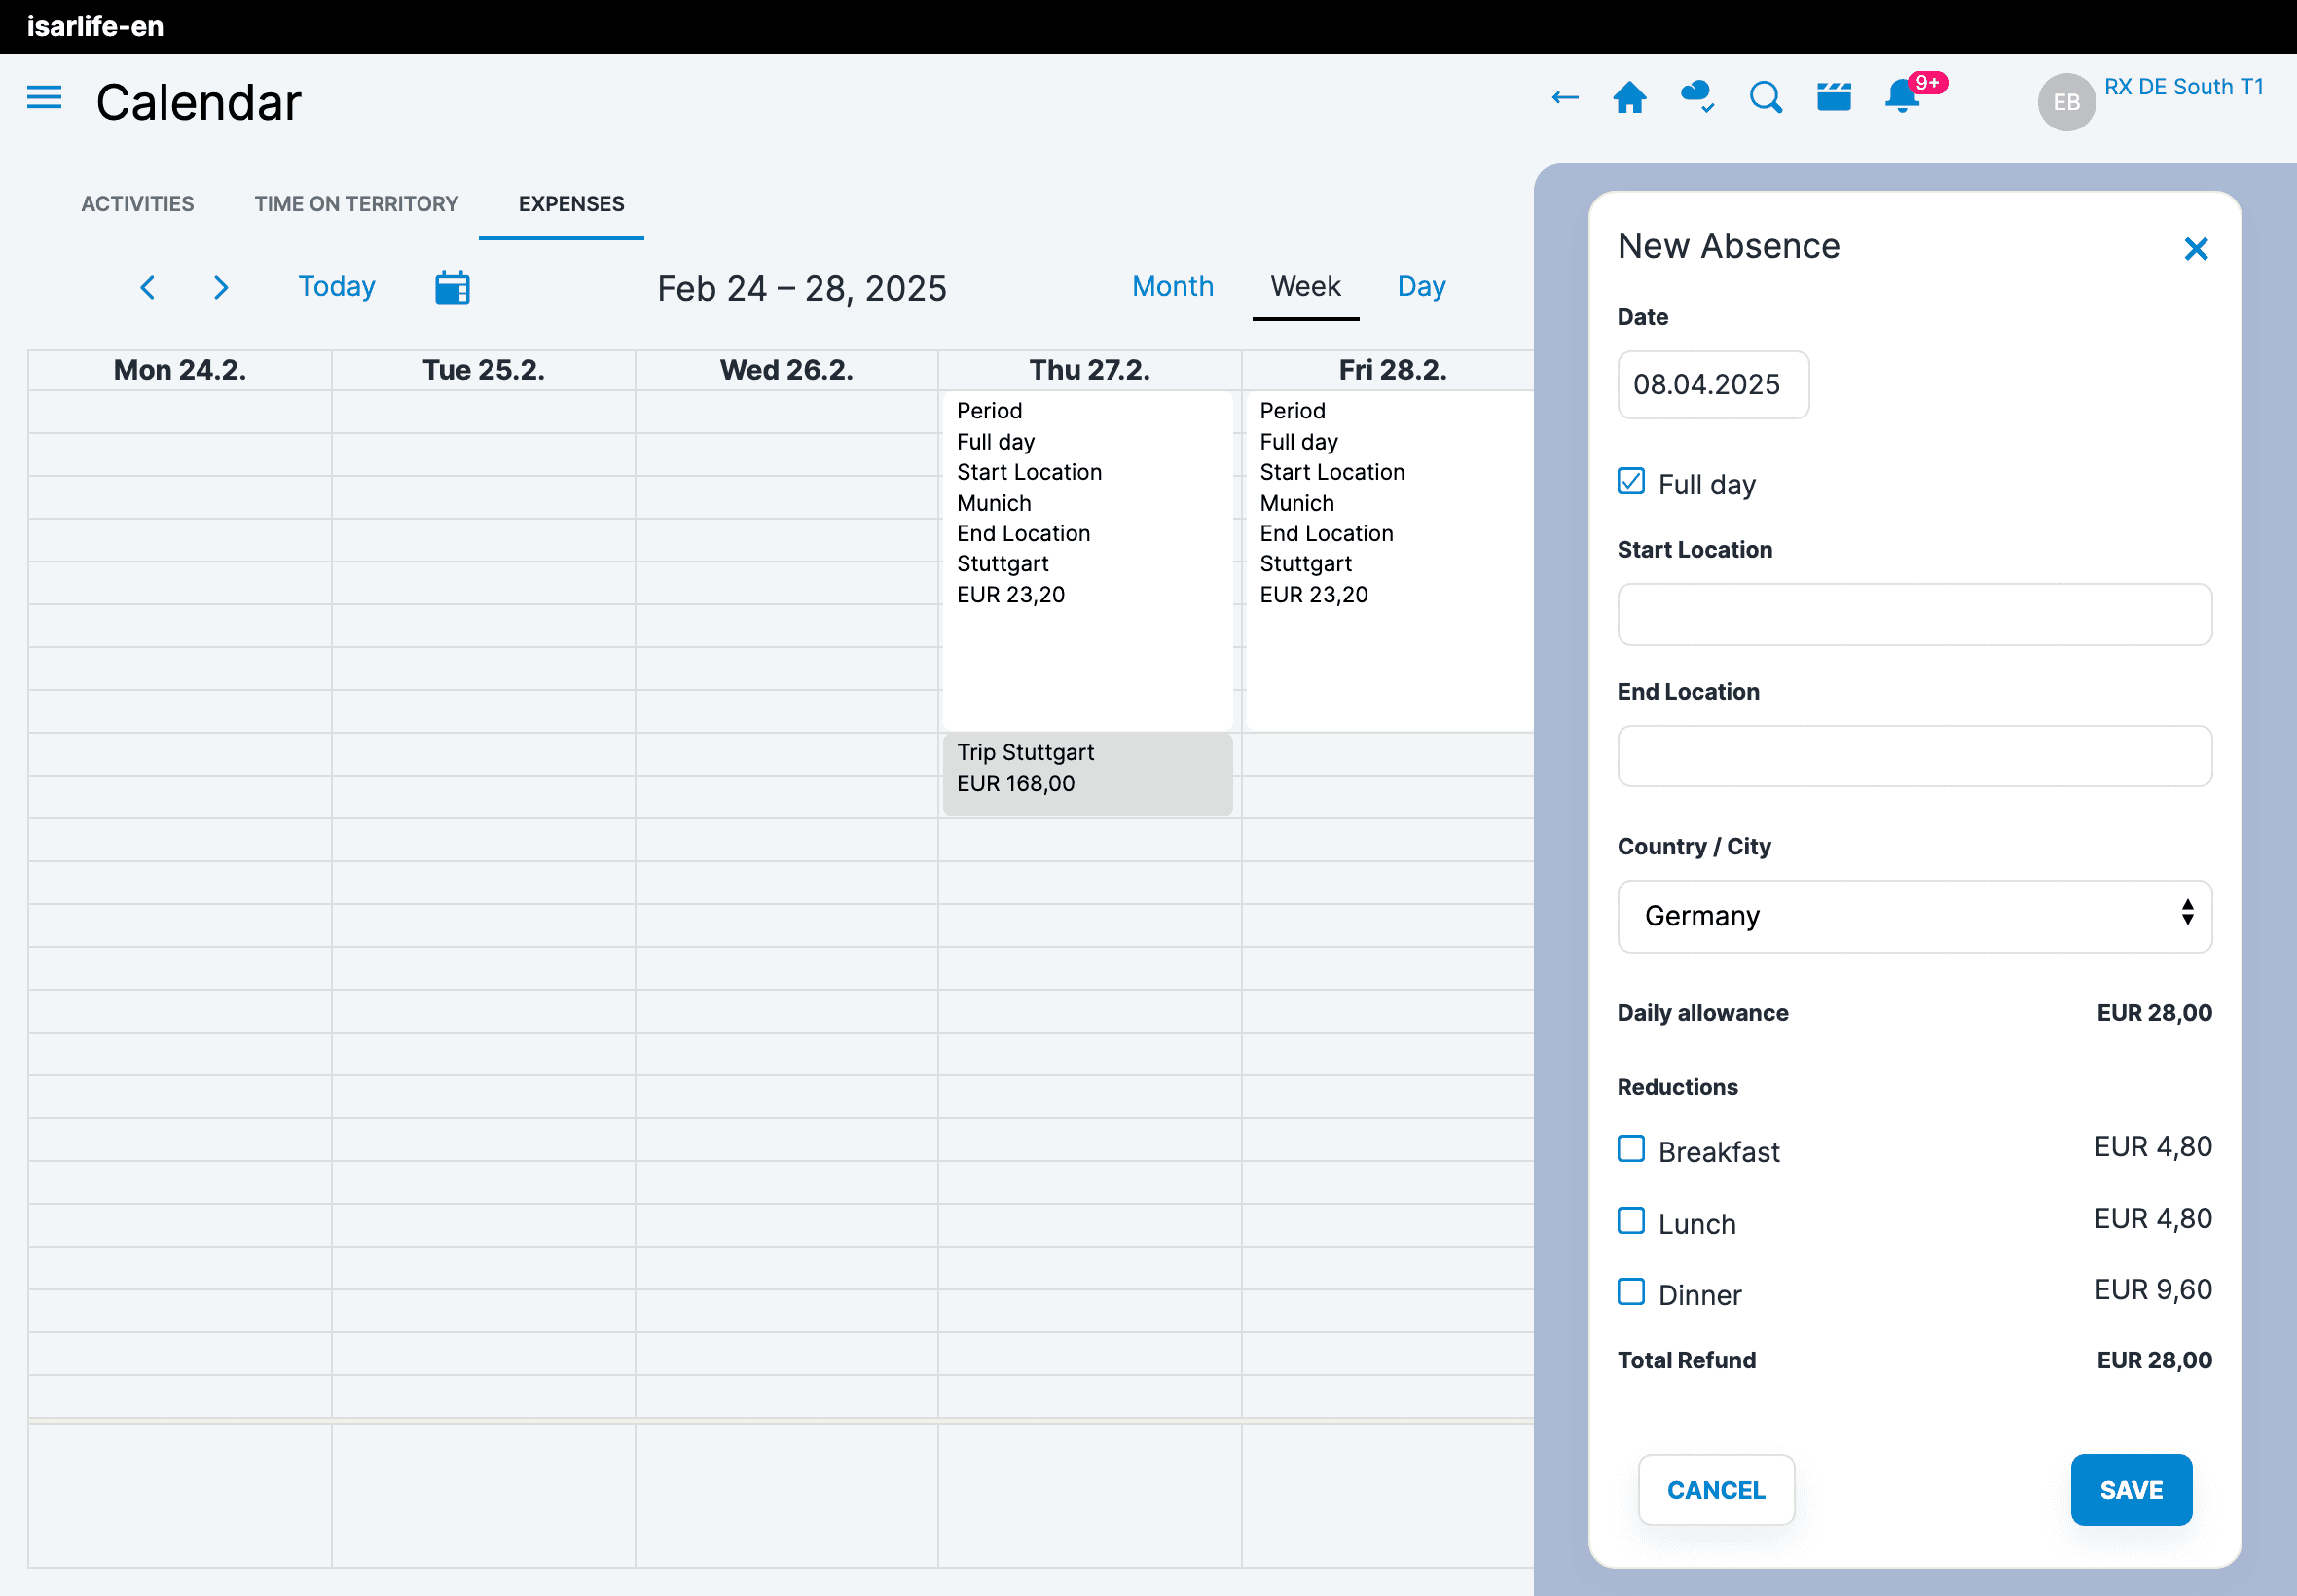
Task: Close the New Absence panel
Action: point(2195,249)
